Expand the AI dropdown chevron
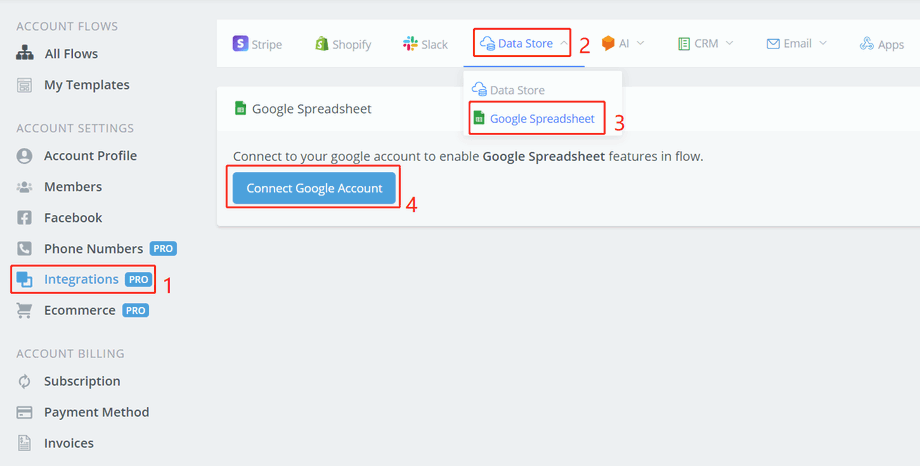 (x=640, y=43)
